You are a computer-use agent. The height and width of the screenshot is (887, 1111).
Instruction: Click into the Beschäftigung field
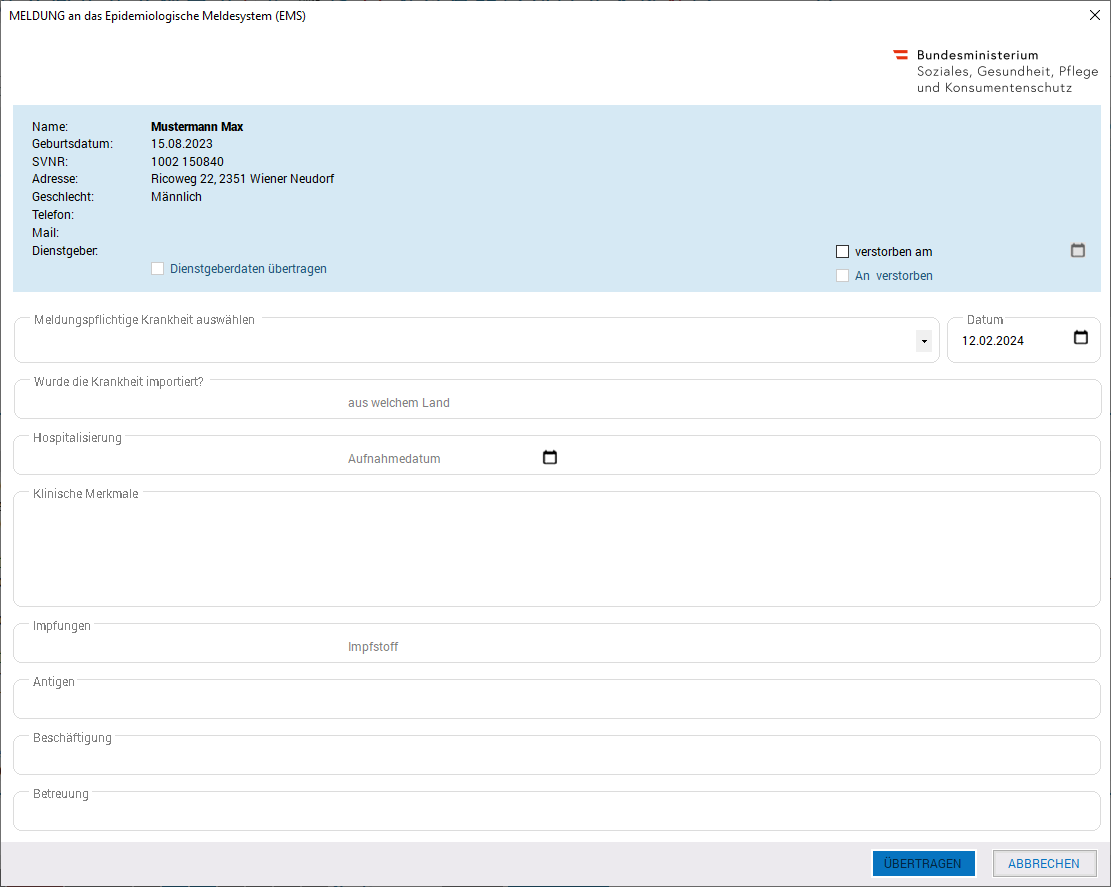click(x=557, y=757)
